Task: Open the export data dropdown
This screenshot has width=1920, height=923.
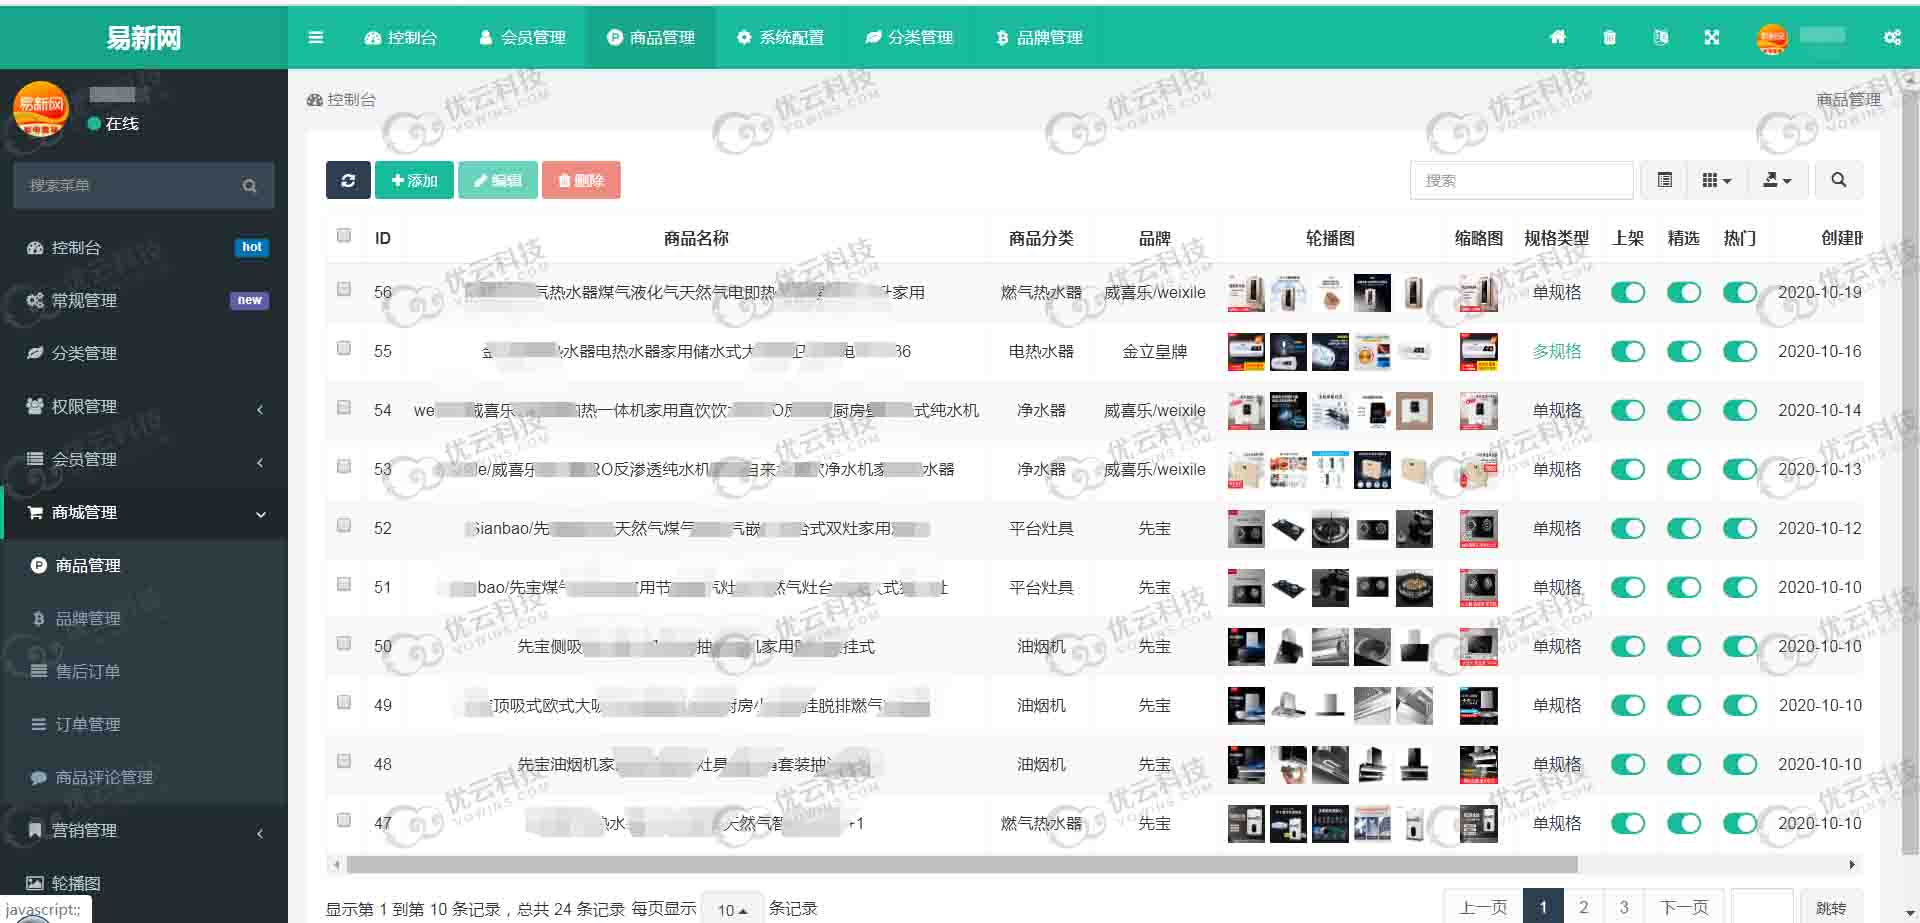Action: click(x=1777, y=180)
